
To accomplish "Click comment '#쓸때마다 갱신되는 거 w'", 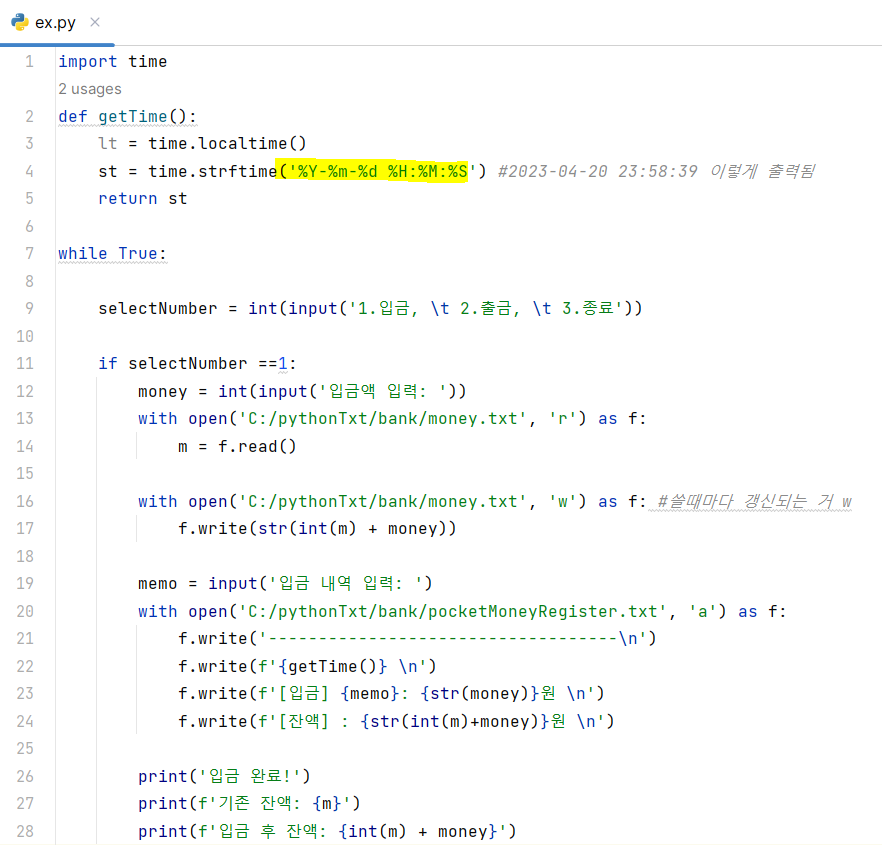I will click(754, 501).
